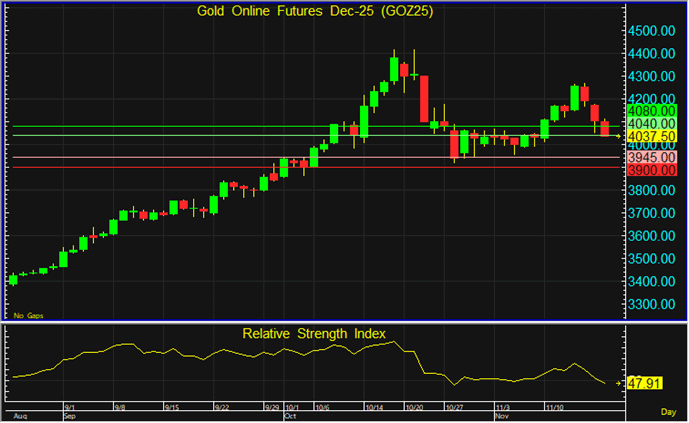The image size is (689, 423).
Task: Click the RSI arrow marker beside 47.91
Action: (x=618, y=383)
